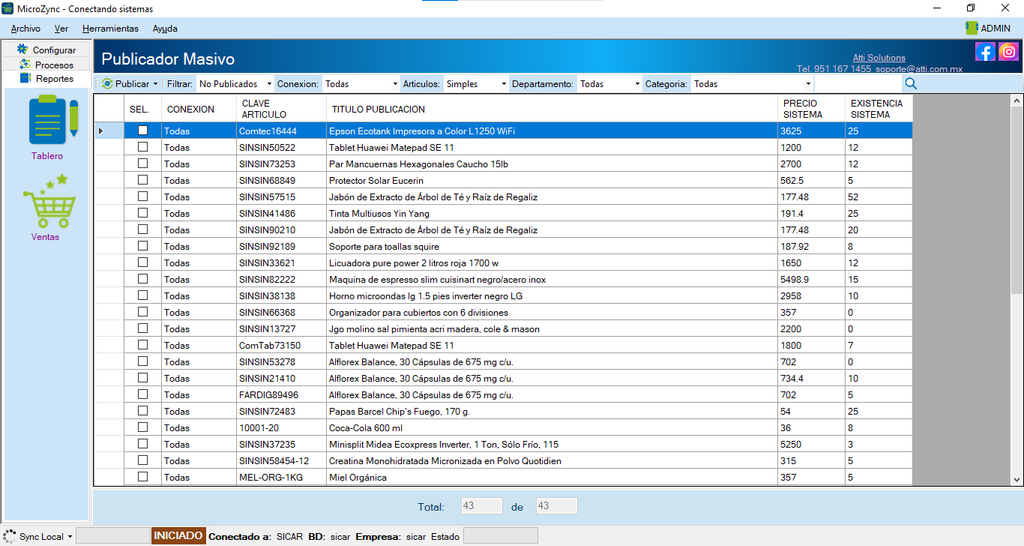Check the box for SINSIN50522 Tablet Huawei row
Image resolution: width=1024 pixels, height=546 pixels.
pyautogui.click(x=142, y=147)
